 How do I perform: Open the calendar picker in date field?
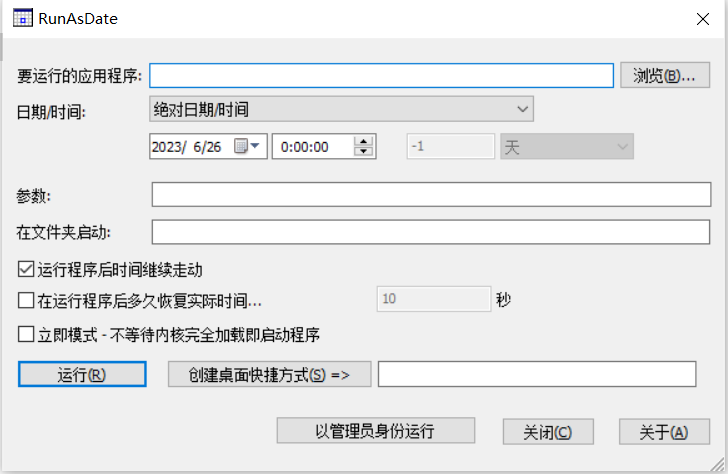247,146
